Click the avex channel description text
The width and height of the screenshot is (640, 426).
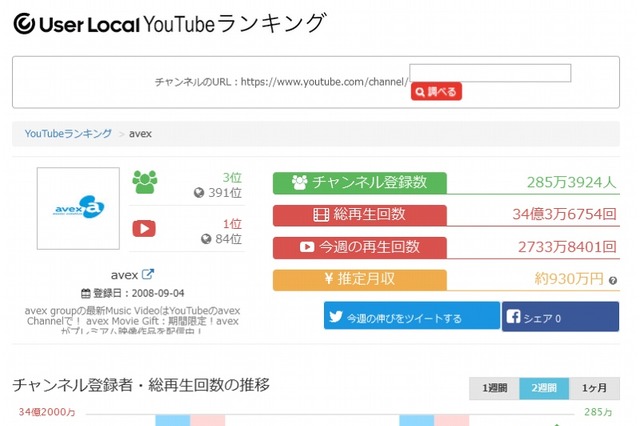[x=132, y=321]
